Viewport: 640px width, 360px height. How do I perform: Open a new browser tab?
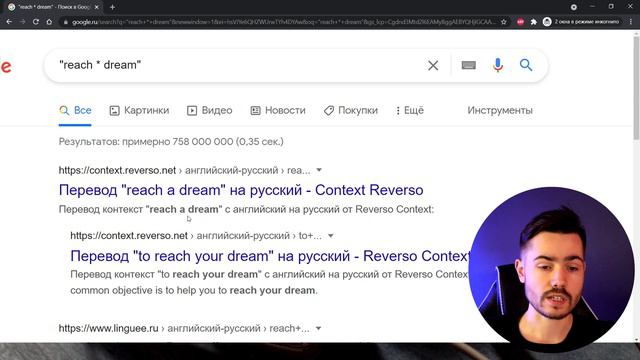(112, 7)
